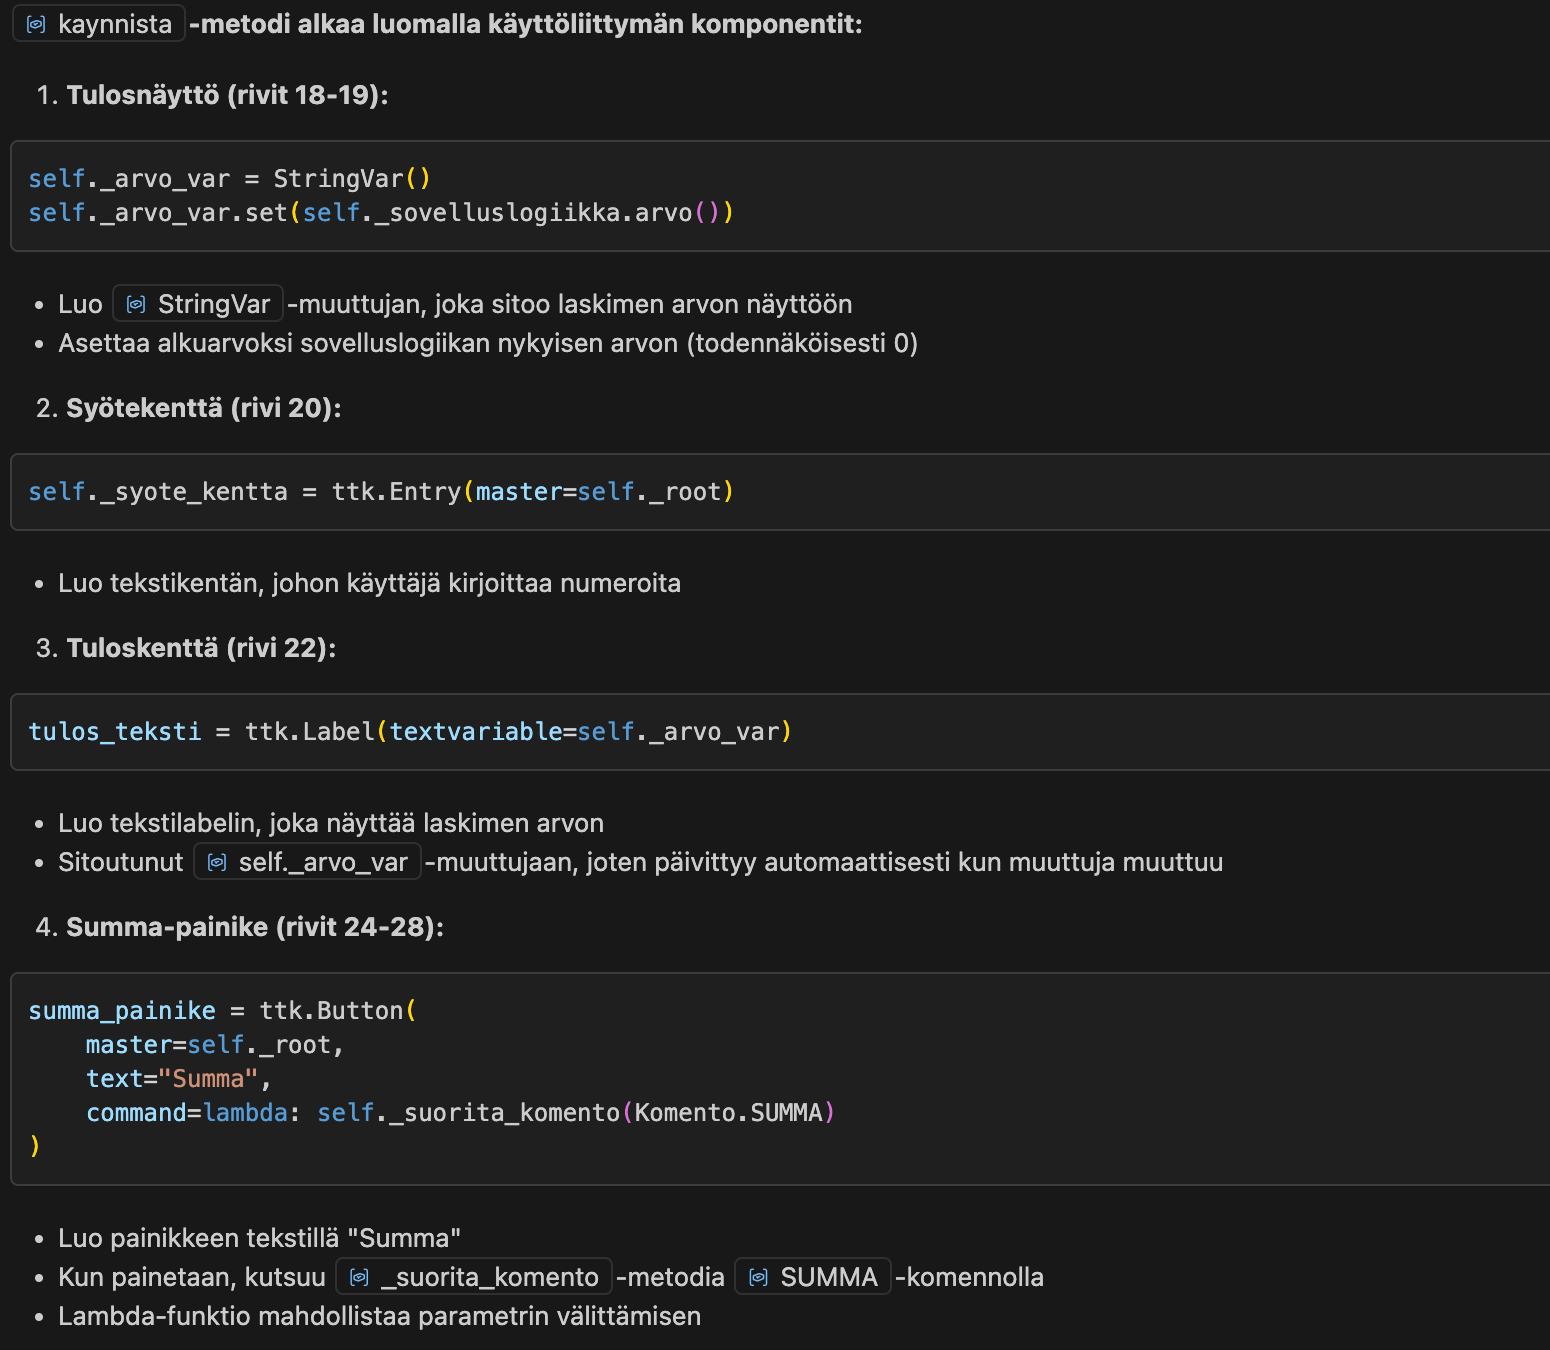Viewport: 1550px width, 1350px height.
Task: Open the kaynnista method reference
Action: tap(114, 24)
